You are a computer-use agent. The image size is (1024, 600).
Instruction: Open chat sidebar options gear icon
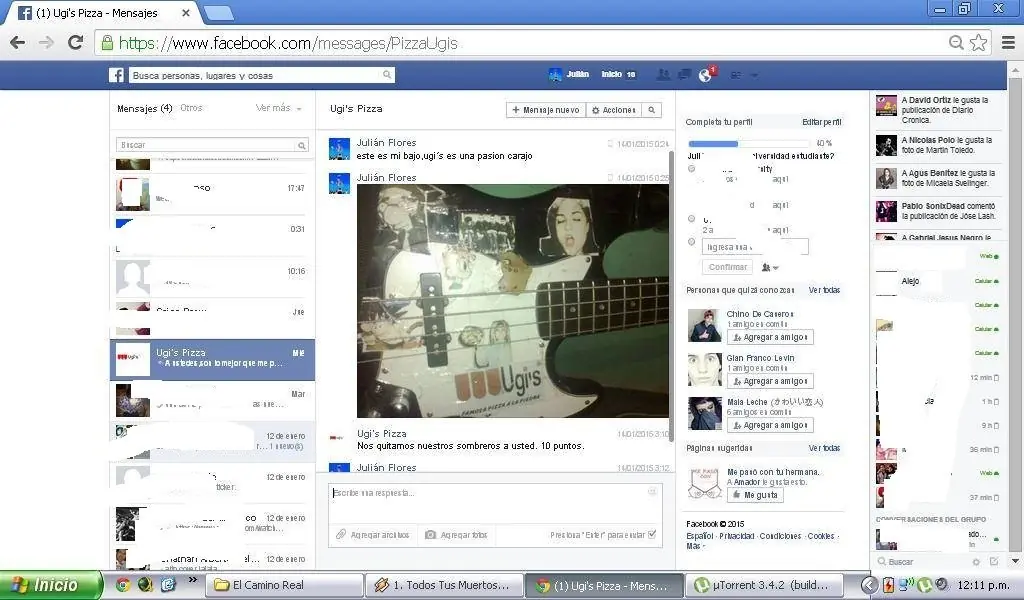tap(976, 561)
